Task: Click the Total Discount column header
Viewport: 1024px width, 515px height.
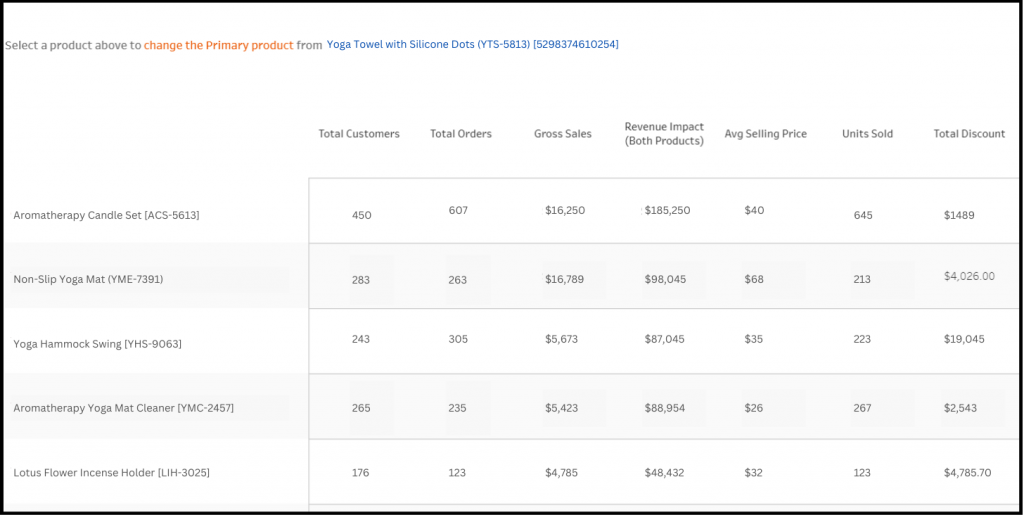Action: [x=969, y=134]
